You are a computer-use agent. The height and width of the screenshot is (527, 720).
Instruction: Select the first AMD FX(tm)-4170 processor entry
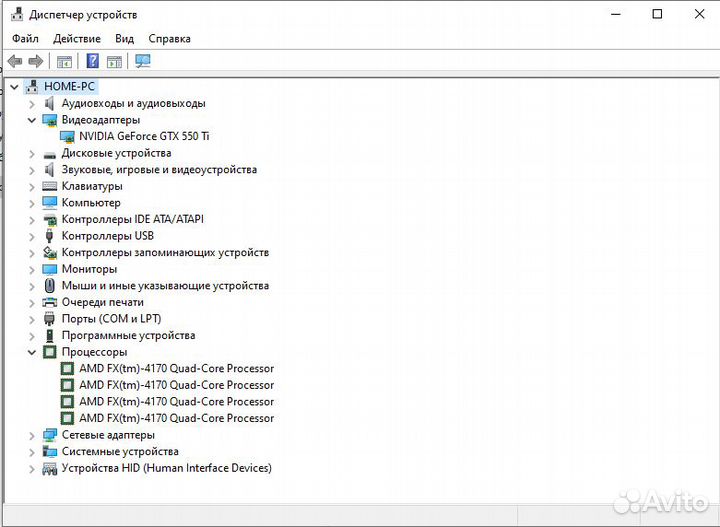click(x=176, y=369)
